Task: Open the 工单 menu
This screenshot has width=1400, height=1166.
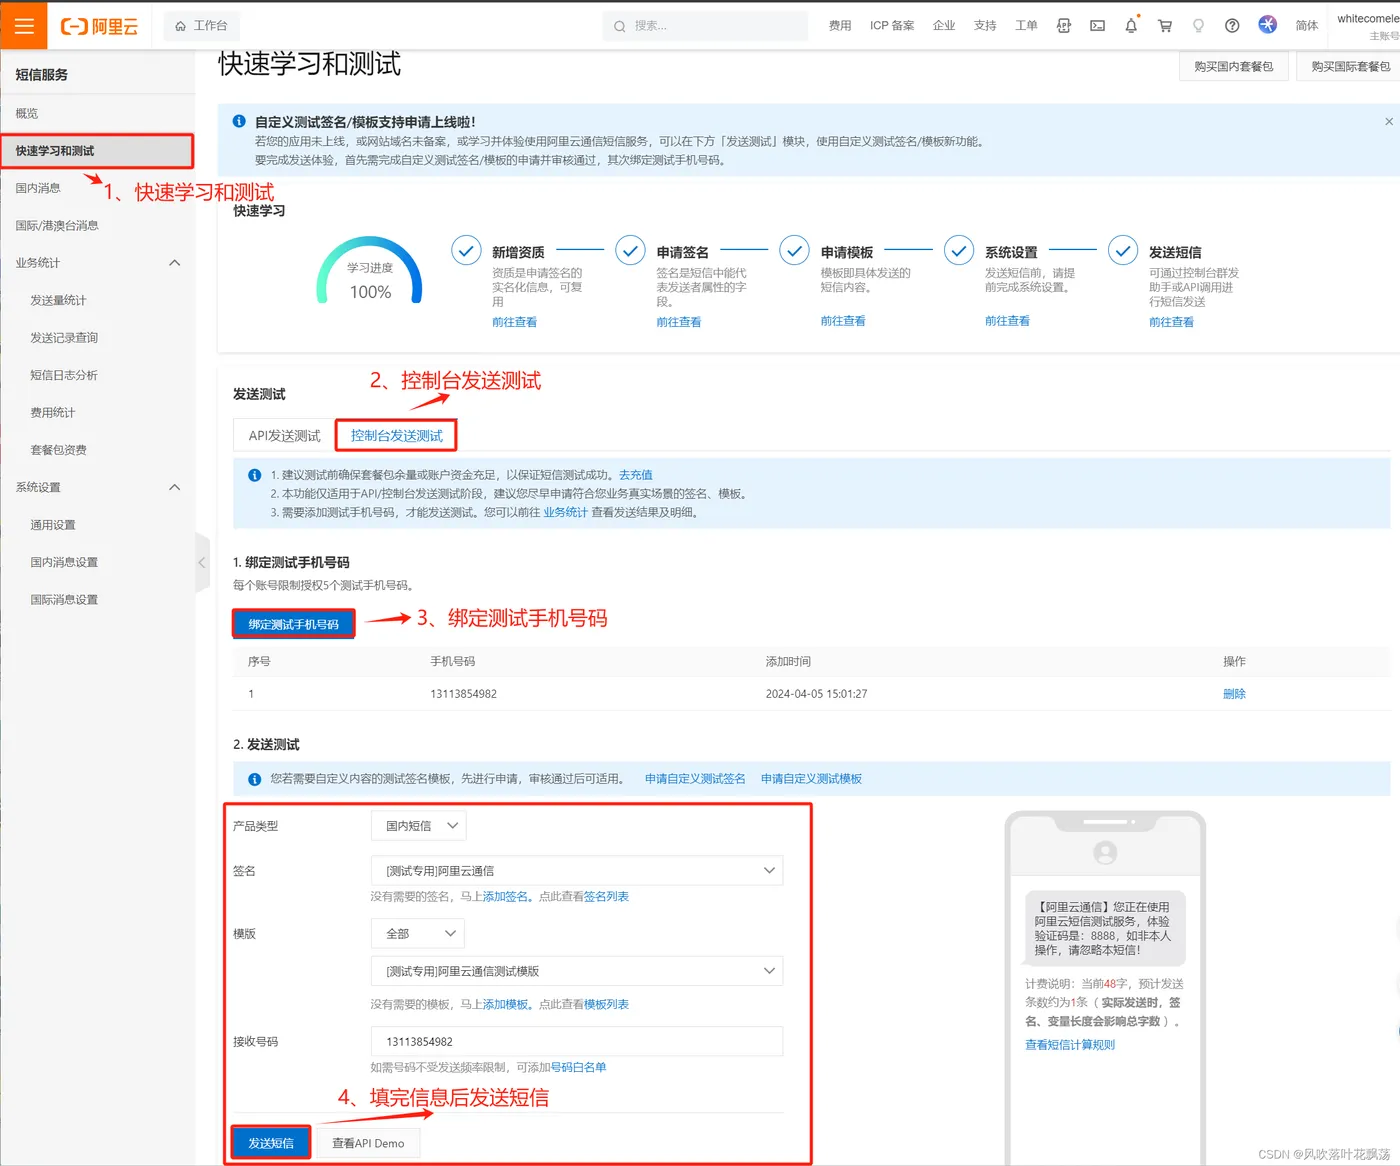Action: [x=1026, y=26]
